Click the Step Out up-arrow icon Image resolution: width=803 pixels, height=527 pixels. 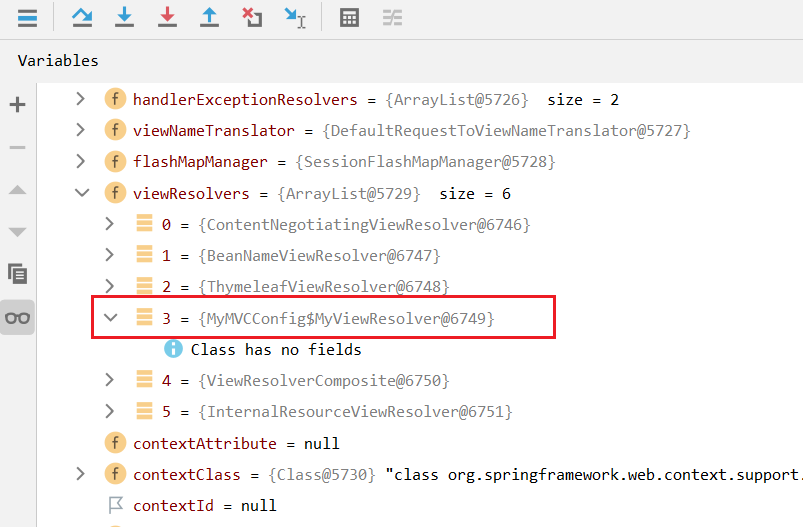point(209,18)
